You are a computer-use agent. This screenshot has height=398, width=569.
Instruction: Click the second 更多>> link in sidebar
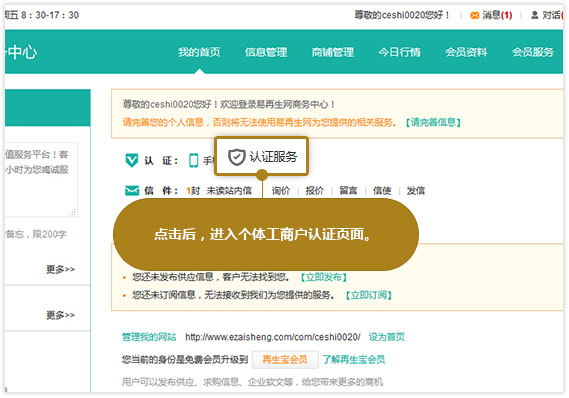[60, 315]
